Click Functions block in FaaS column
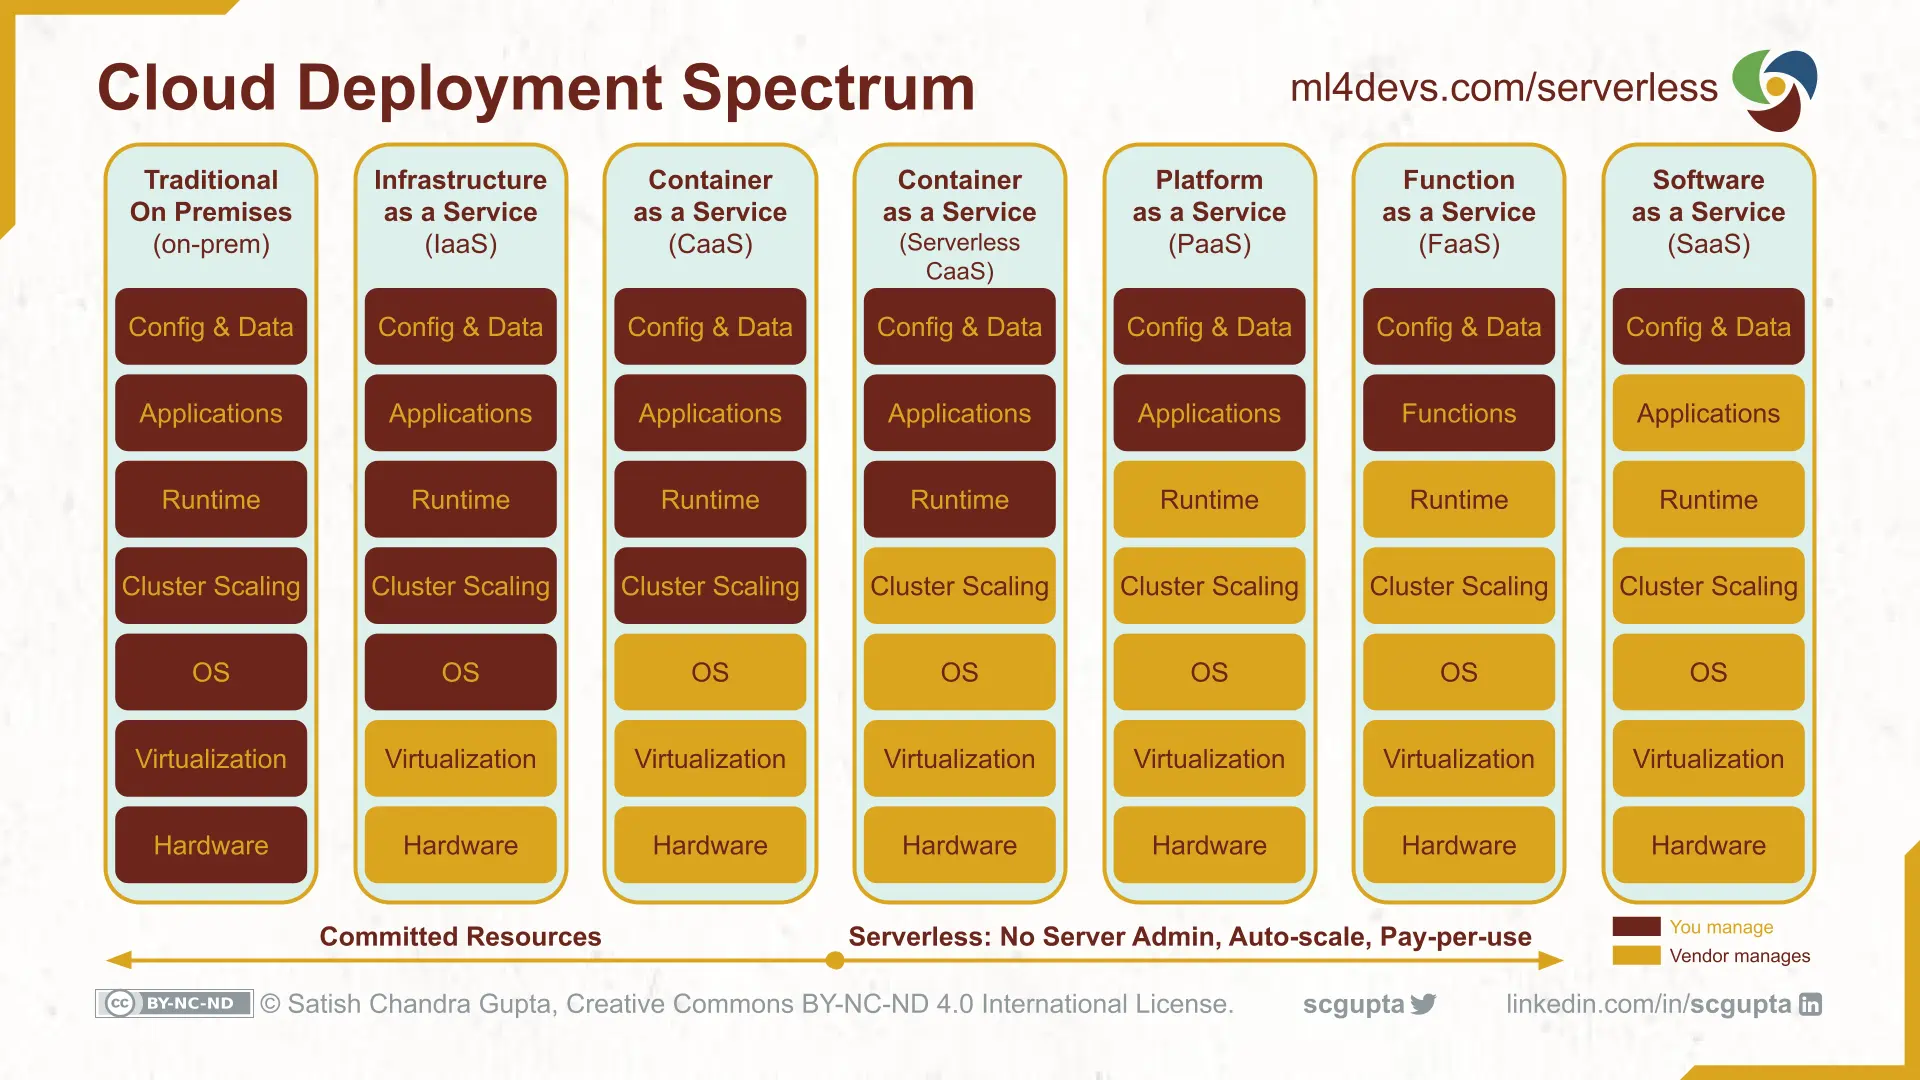 pos(1457,414)
